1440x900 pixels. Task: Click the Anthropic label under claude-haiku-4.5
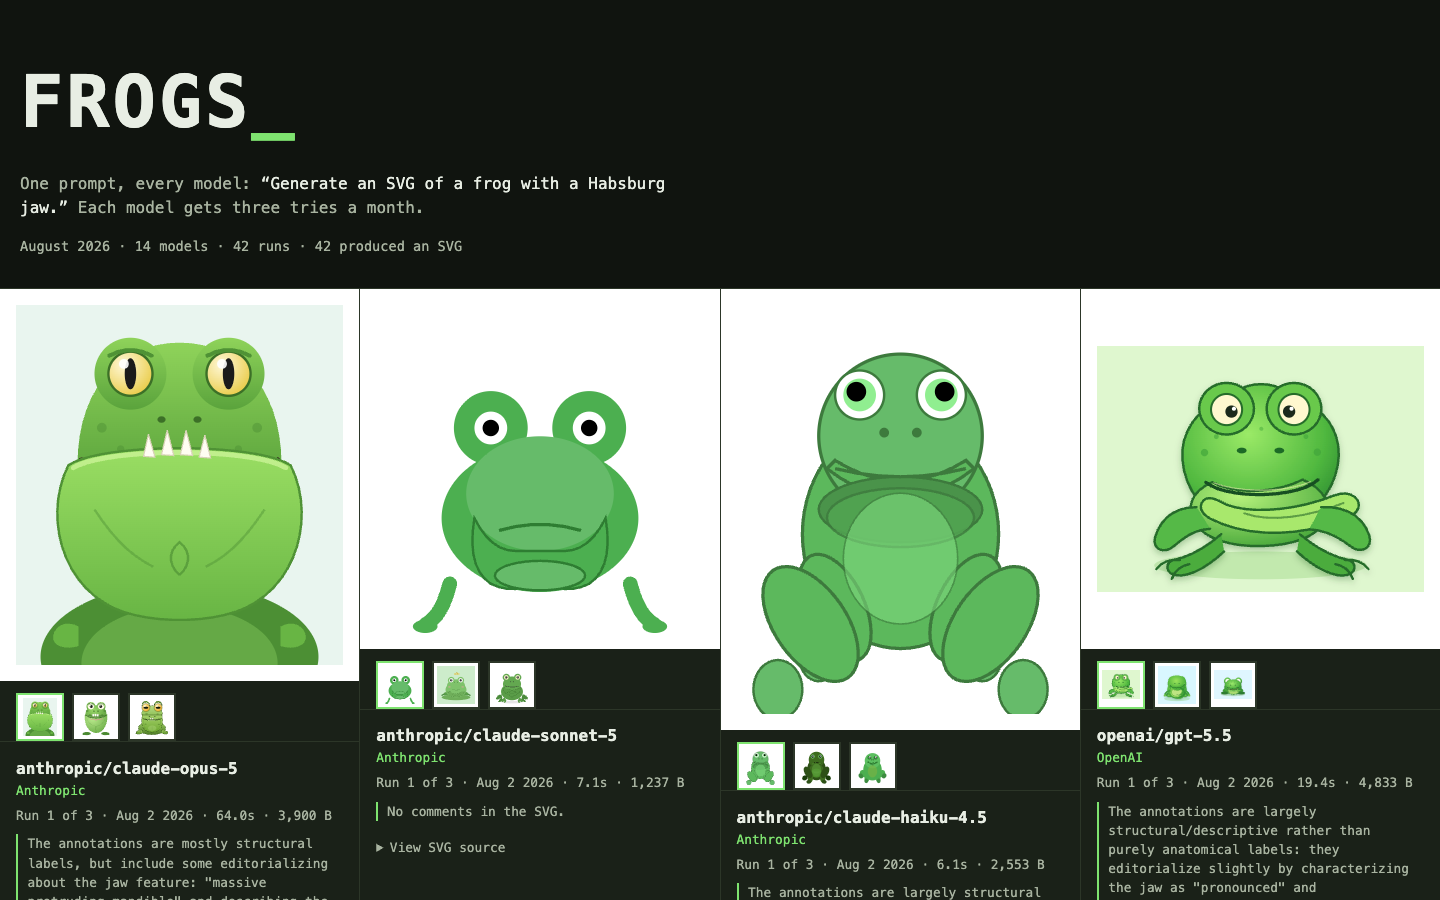tap(771, 839)
